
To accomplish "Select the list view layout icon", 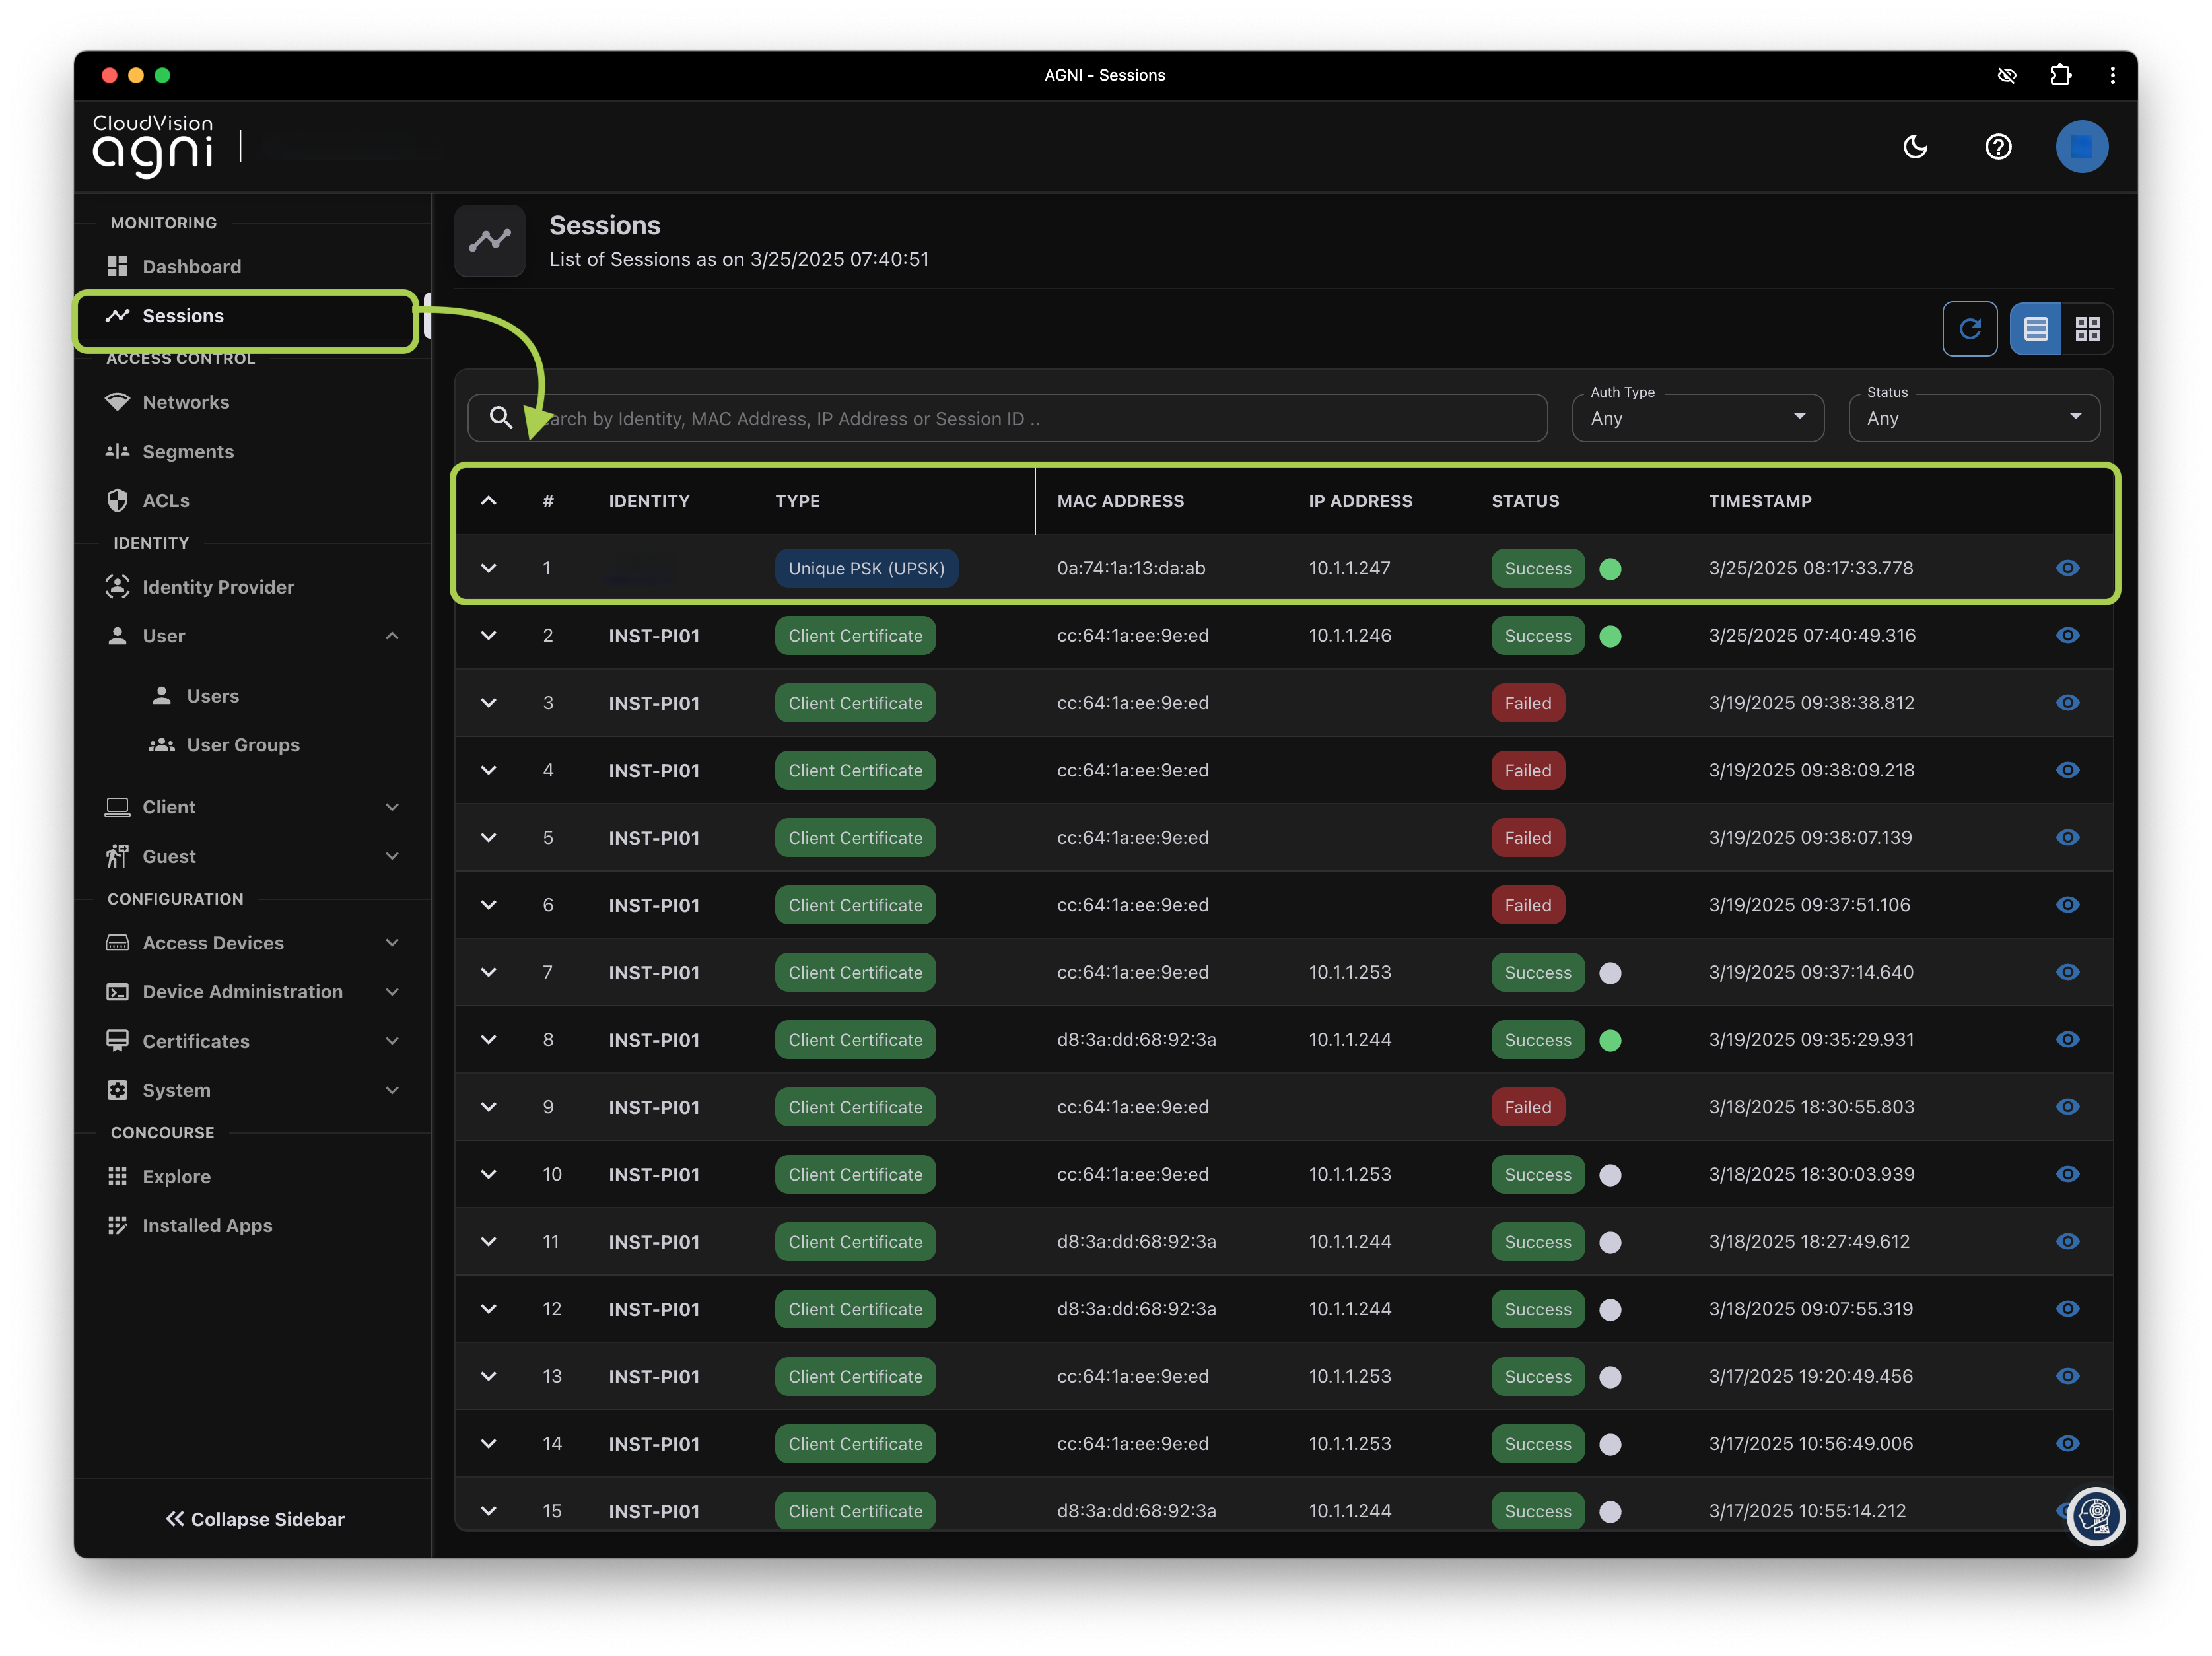I will click(x=2035, y=329).
